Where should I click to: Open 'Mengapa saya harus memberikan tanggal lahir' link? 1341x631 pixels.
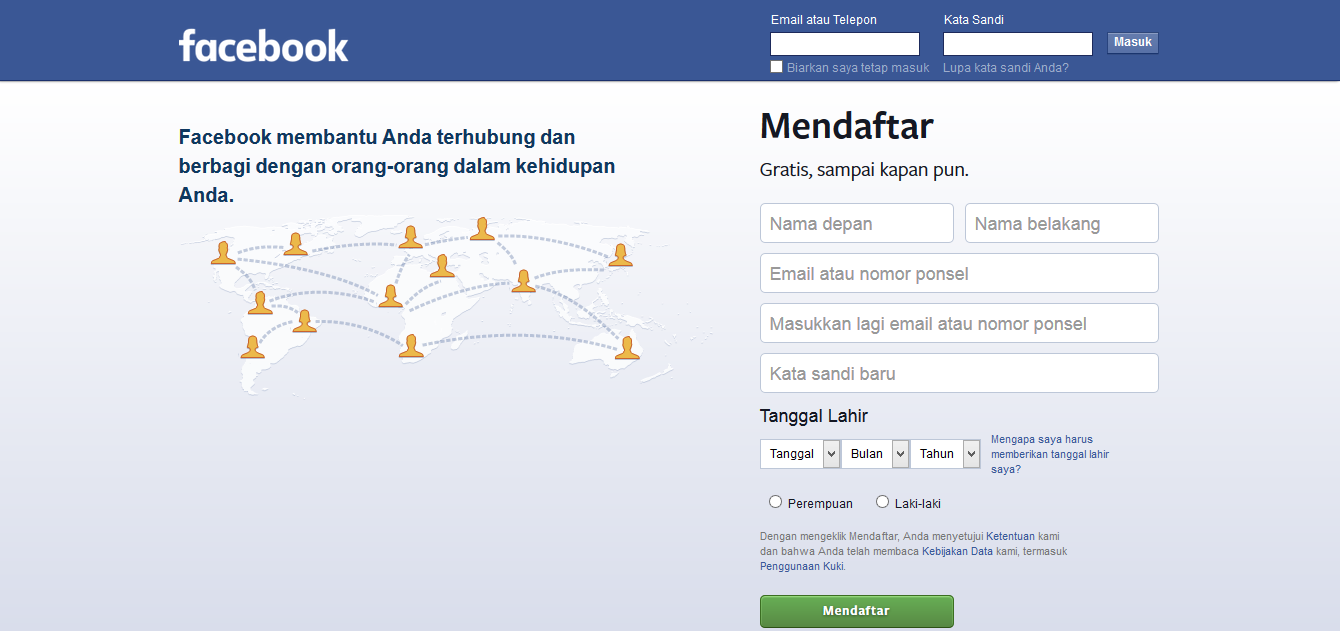click(1050, 454)
